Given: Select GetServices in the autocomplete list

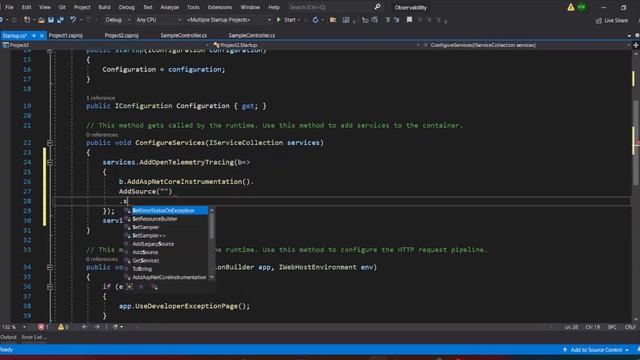Looking at the screenshot, I should click(x=166, y=260).
